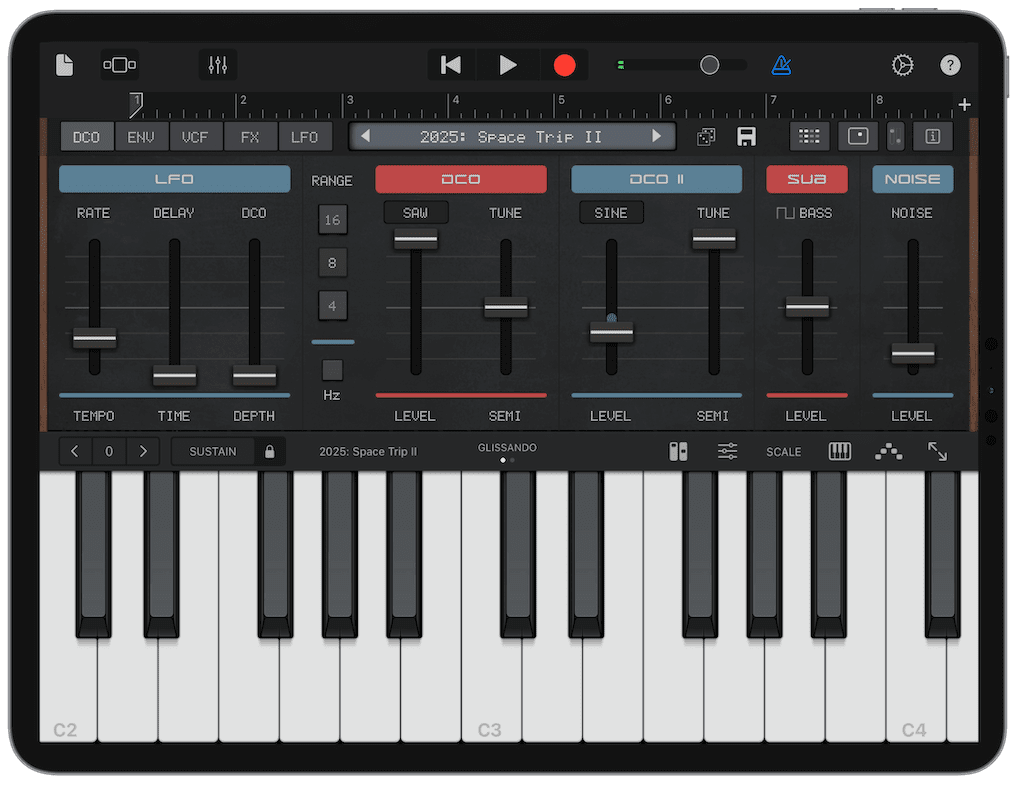1024x790 pixels.
Task: Click the LFO RATE slider handle
Action: pyautogui.click(x=95, y=338)
